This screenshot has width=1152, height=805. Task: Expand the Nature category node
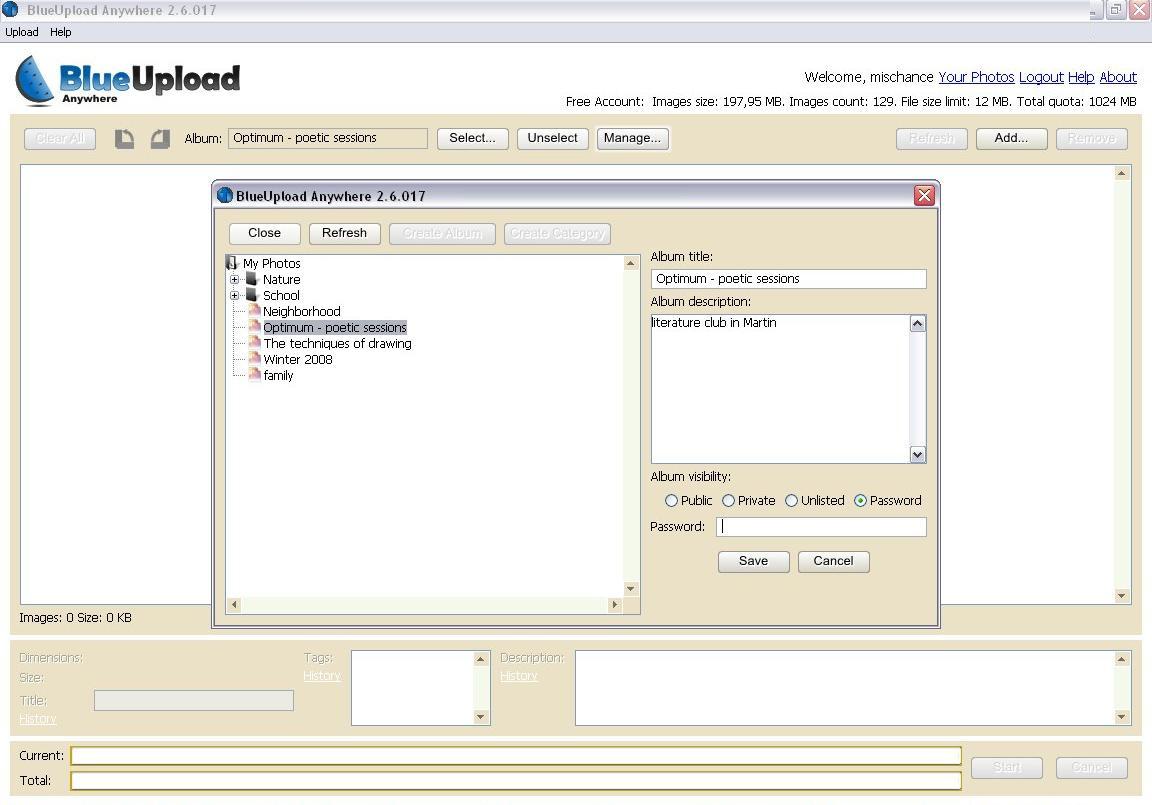[x=234, y=279]
